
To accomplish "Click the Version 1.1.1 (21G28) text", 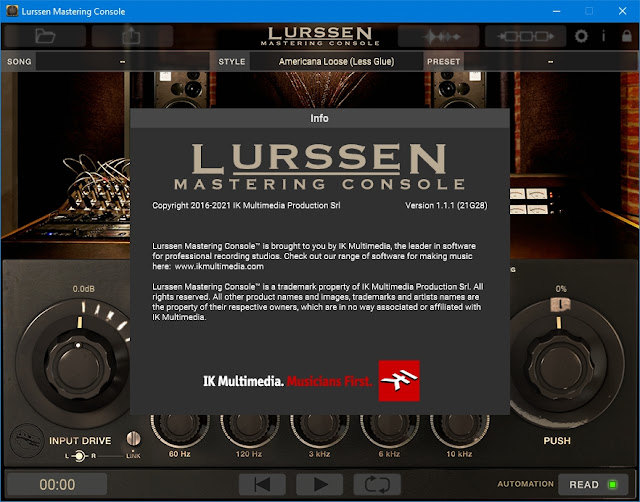I will [446, 206].
